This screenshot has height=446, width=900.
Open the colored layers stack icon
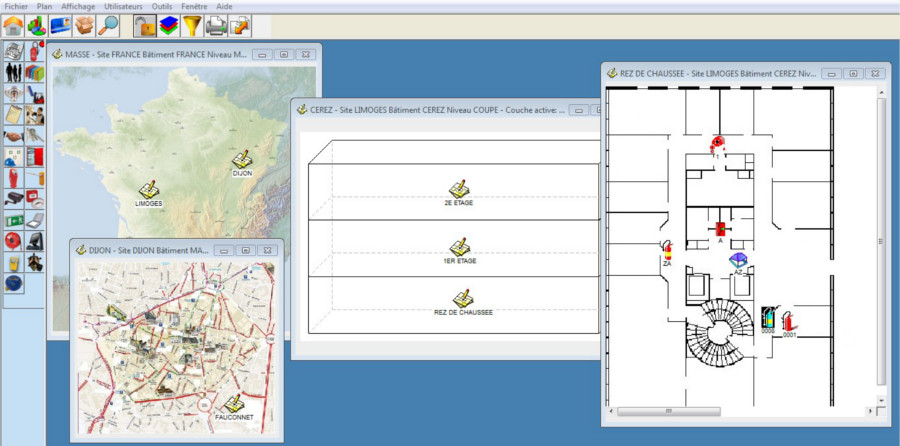pyautogui.click(x=168, y=26)
